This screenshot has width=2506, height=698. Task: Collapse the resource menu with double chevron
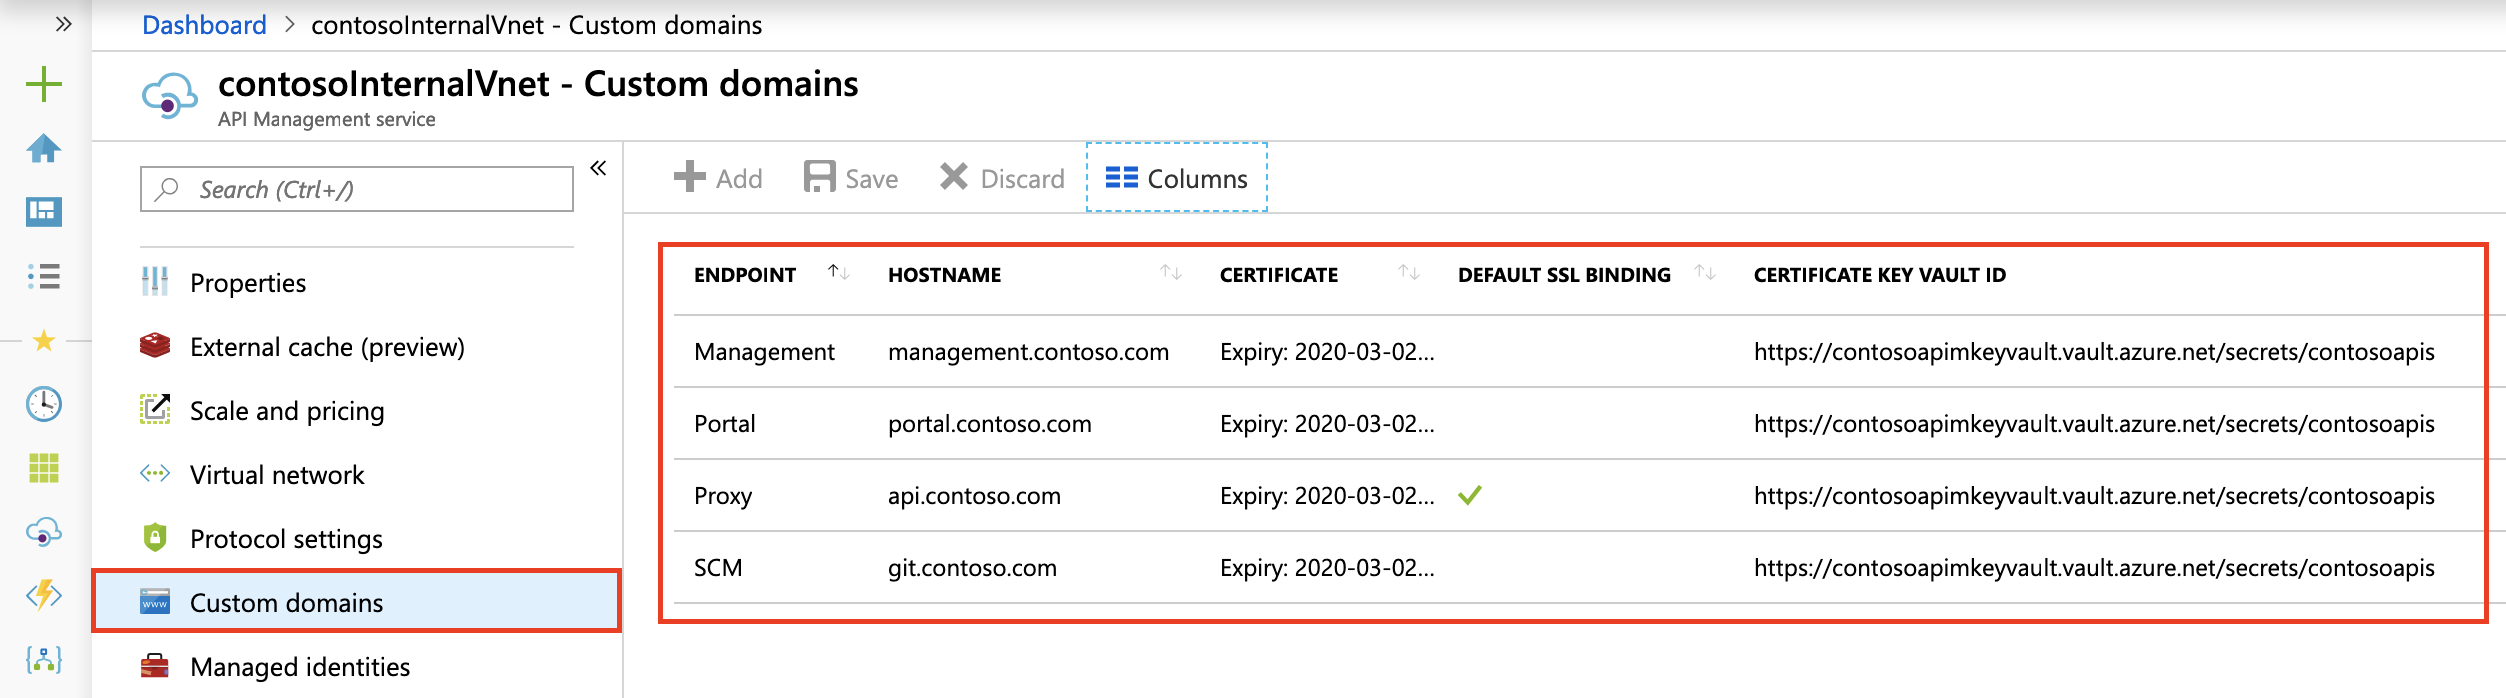click(x=598, y=168)
